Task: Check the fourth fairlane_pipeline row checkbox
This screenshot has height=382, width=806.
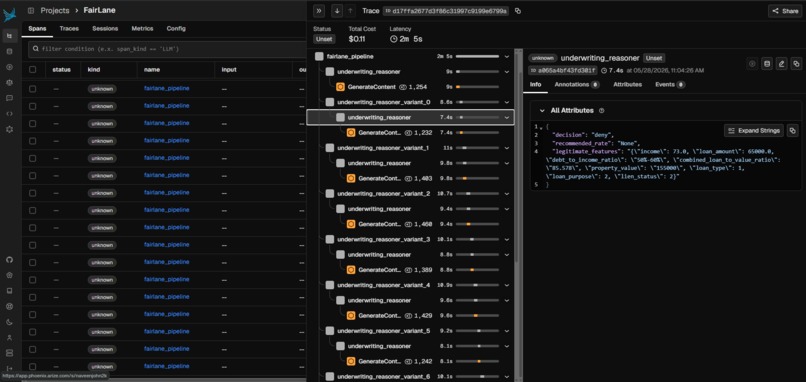Action: pos(33,140)
